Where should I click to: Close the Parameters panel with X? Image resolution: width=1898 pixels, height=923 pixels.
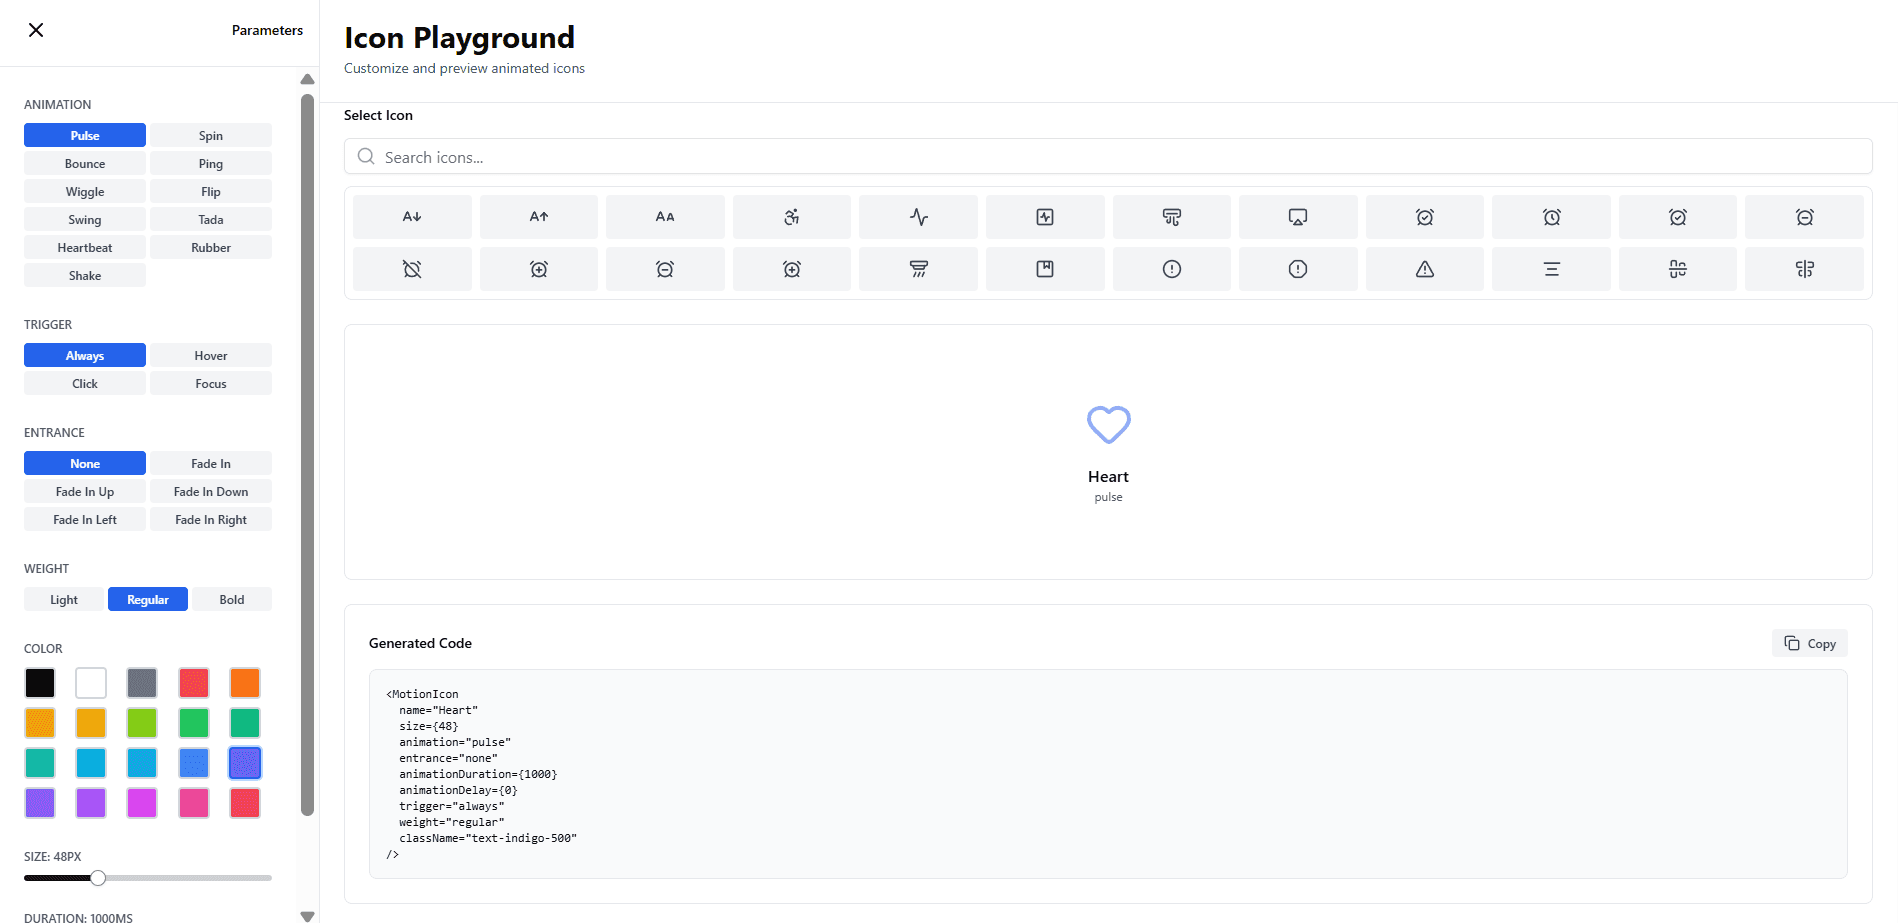(x=36, y=30)
